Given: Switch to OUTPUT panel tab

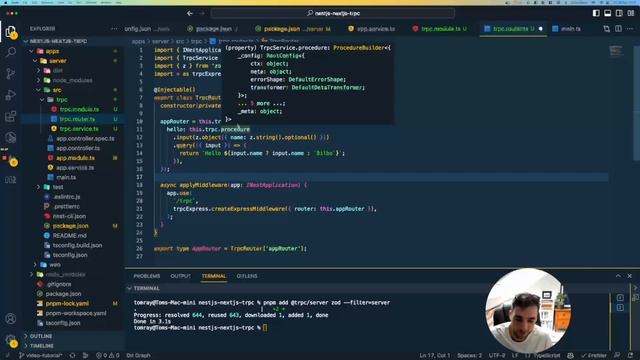Looking at the screenshot, I should click(x=180, y=276).
